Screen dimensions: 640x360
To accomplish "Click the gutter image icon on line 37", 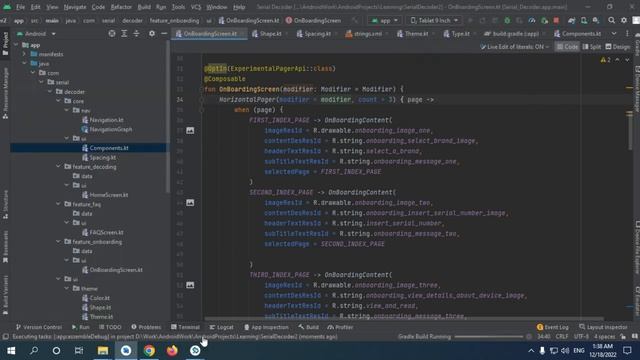I will pos(190,130).
